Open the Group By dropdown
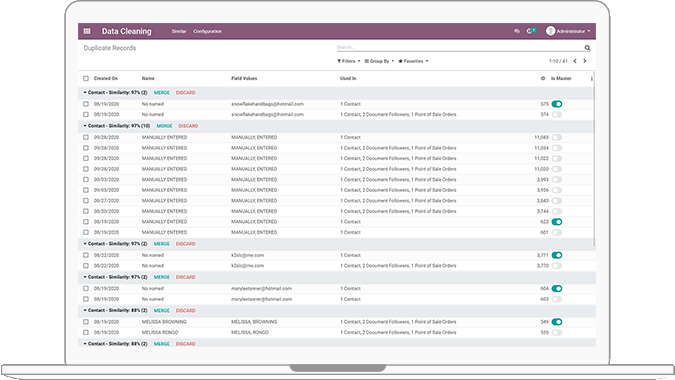 379,61
